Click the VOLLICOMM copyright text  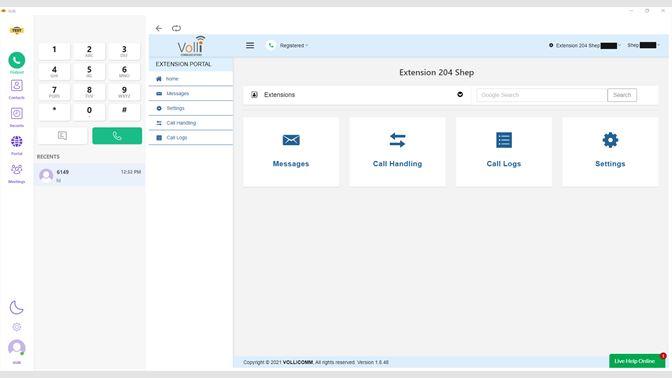(x=298, y=362)
